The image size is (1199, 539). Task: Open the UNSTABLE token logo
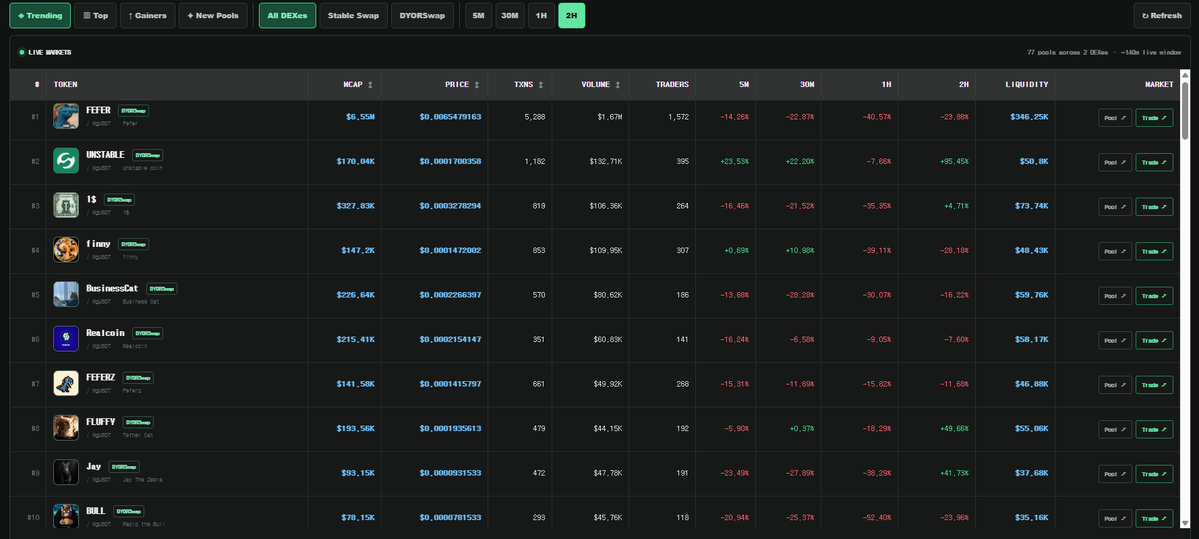pos(66,161)
